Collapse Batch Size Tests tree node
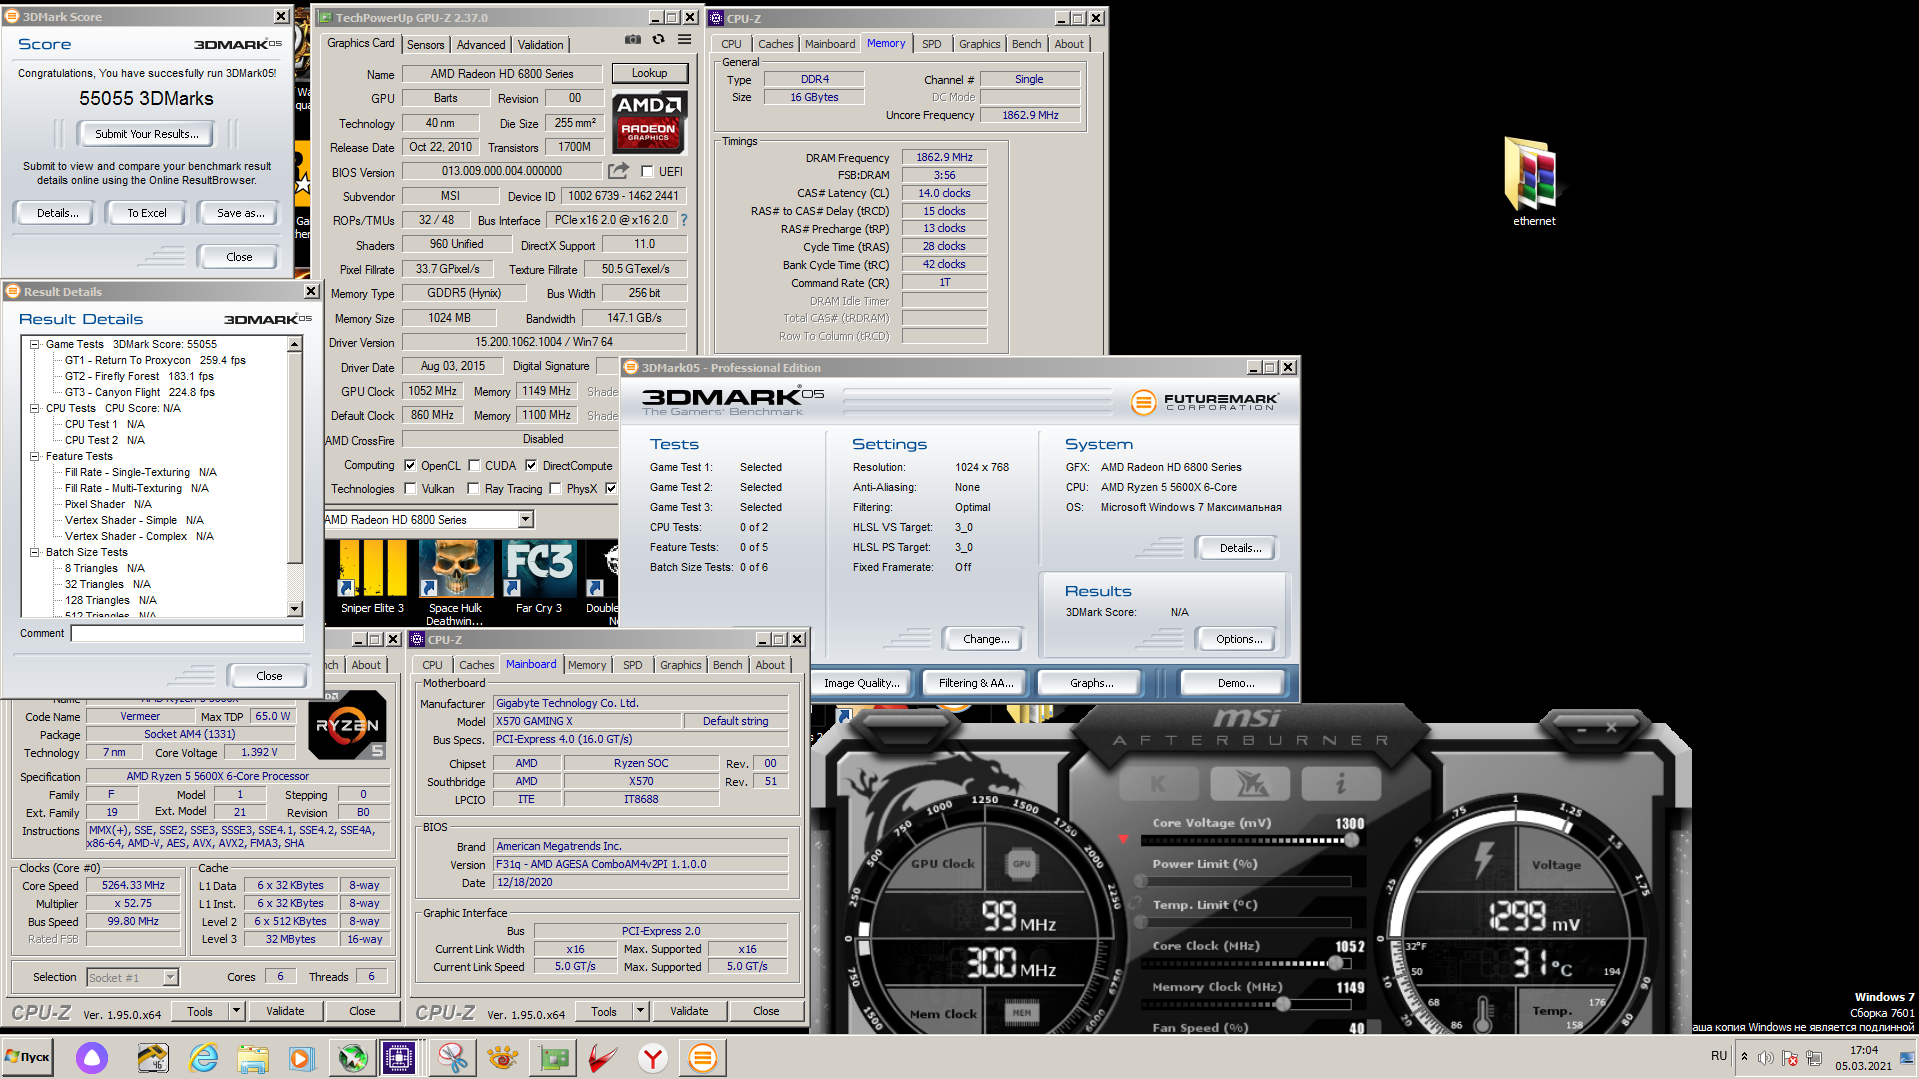This screenshot has height=1079, width=1919. point(34,552)
